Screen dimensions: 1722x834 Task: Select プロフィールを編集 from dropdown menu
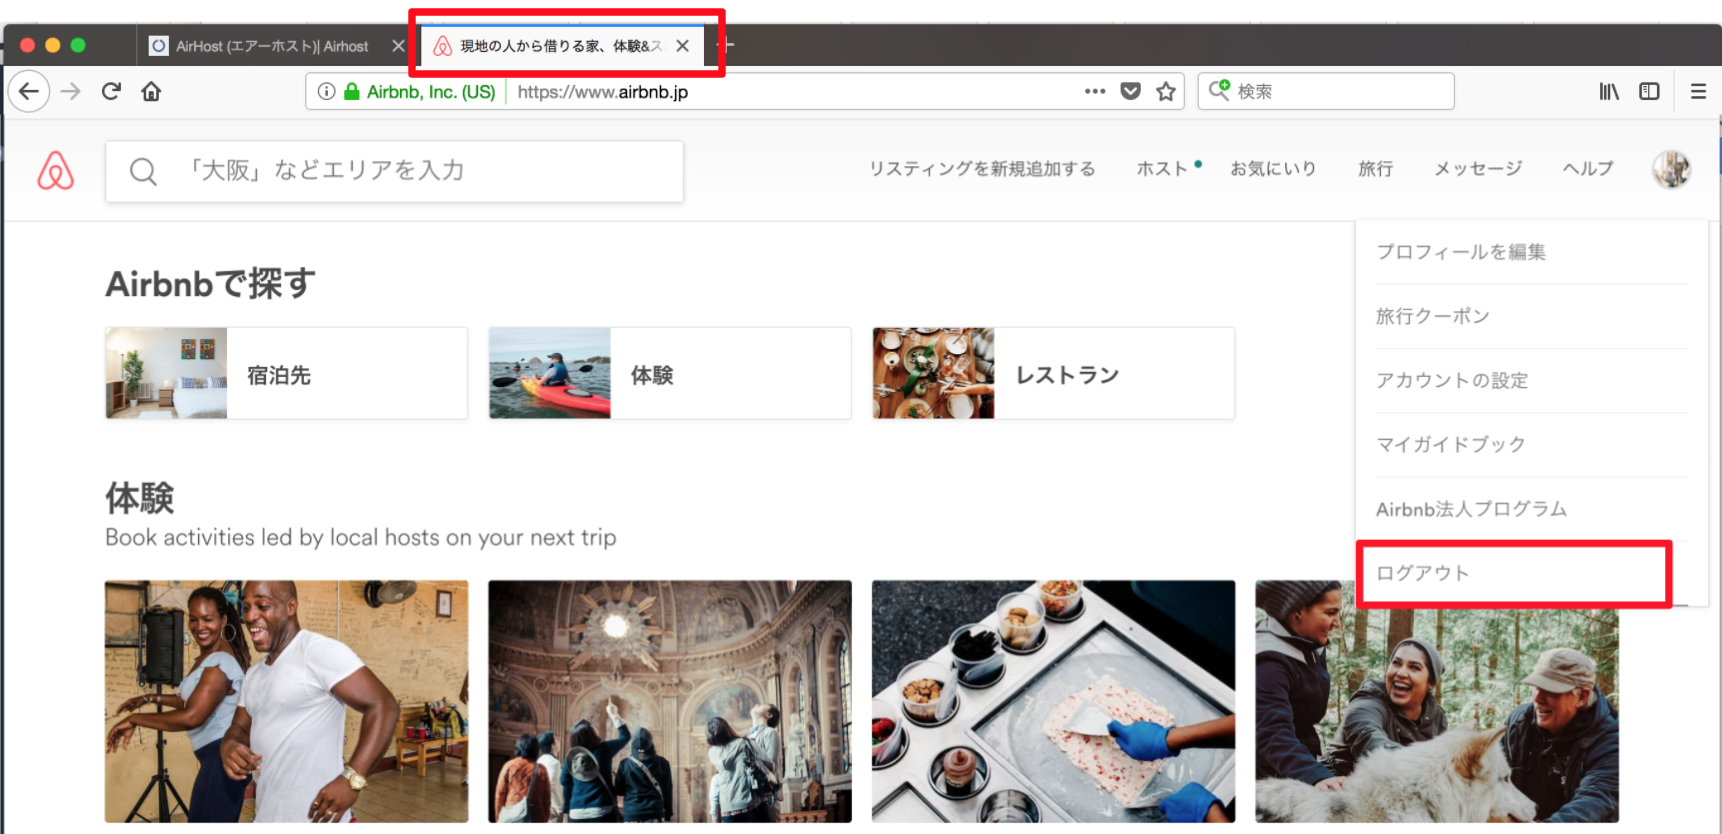point(1531,252)
